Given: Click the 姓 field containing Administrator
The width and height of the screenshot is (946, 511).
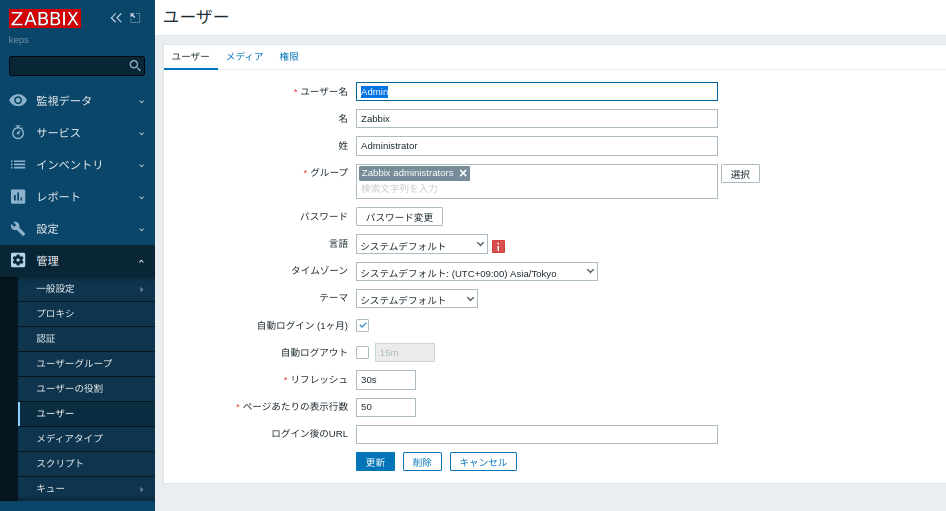Looking at the screenshot, I should click(537, 145).
